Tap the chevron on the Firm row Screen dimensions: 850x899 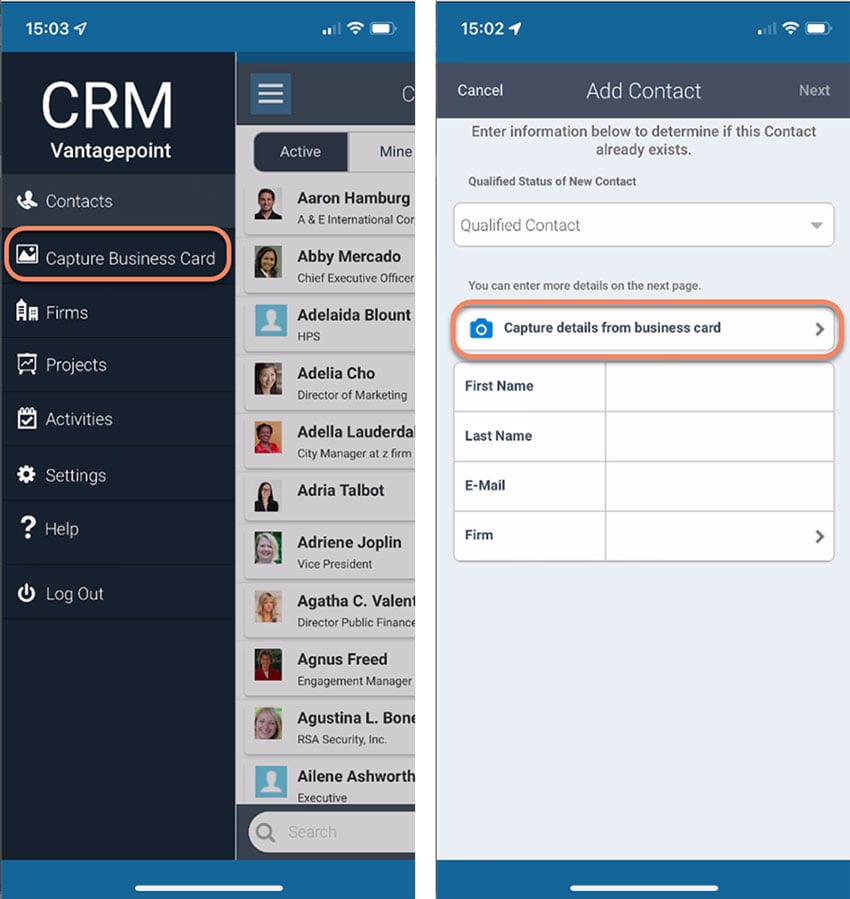820,536
